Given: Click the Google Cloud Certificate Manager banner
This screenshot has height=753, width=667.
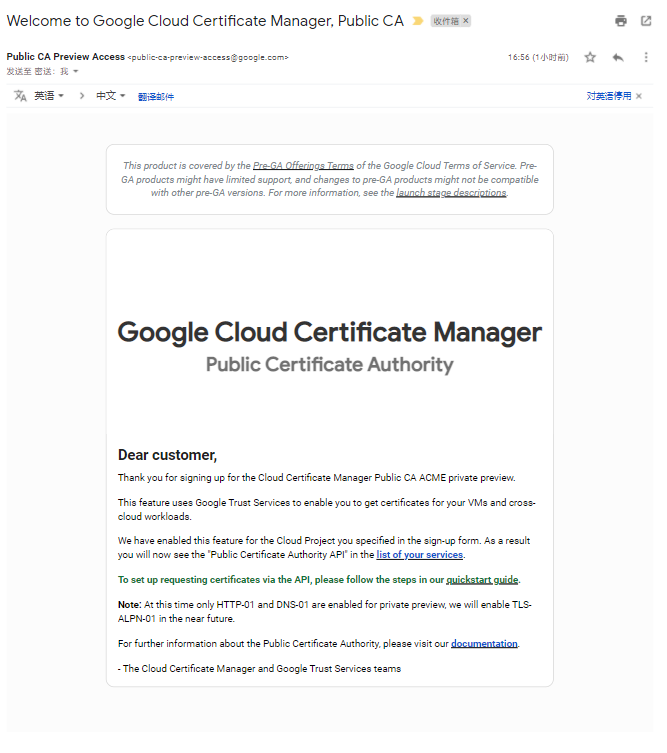Looking at the screenshot, I should click(329, 332).
